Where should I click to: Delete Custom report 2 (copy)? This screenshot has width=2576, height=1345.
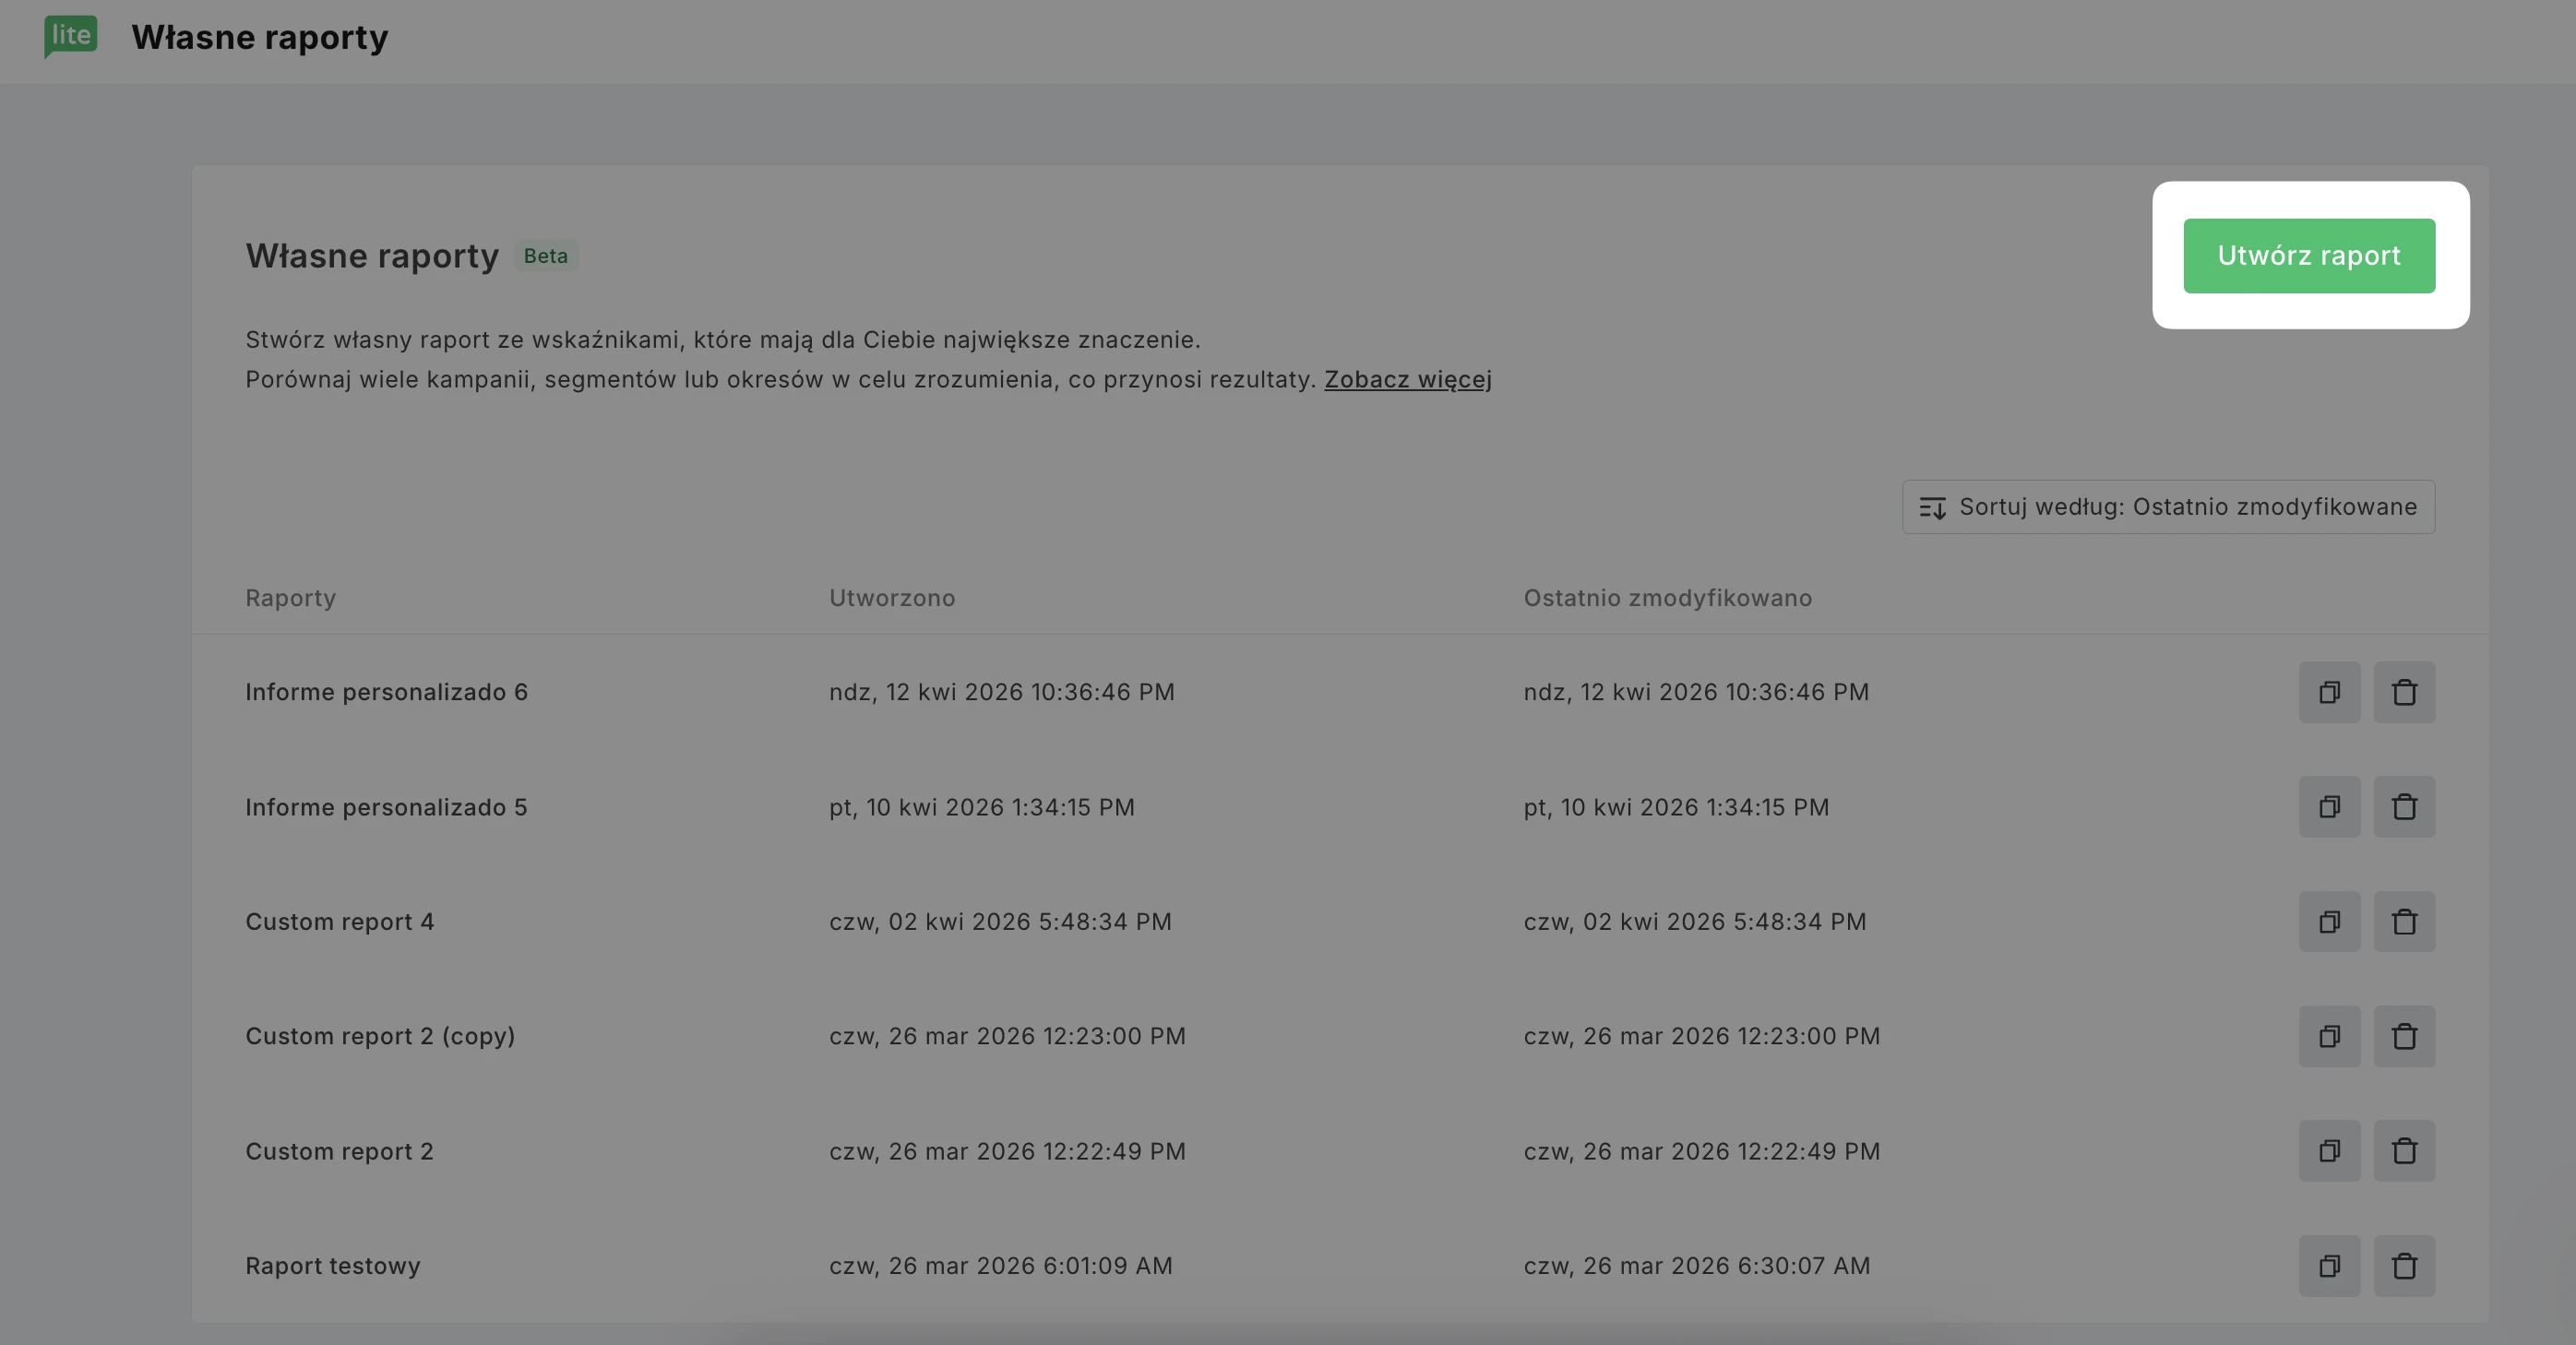tap(2404, 1036)
